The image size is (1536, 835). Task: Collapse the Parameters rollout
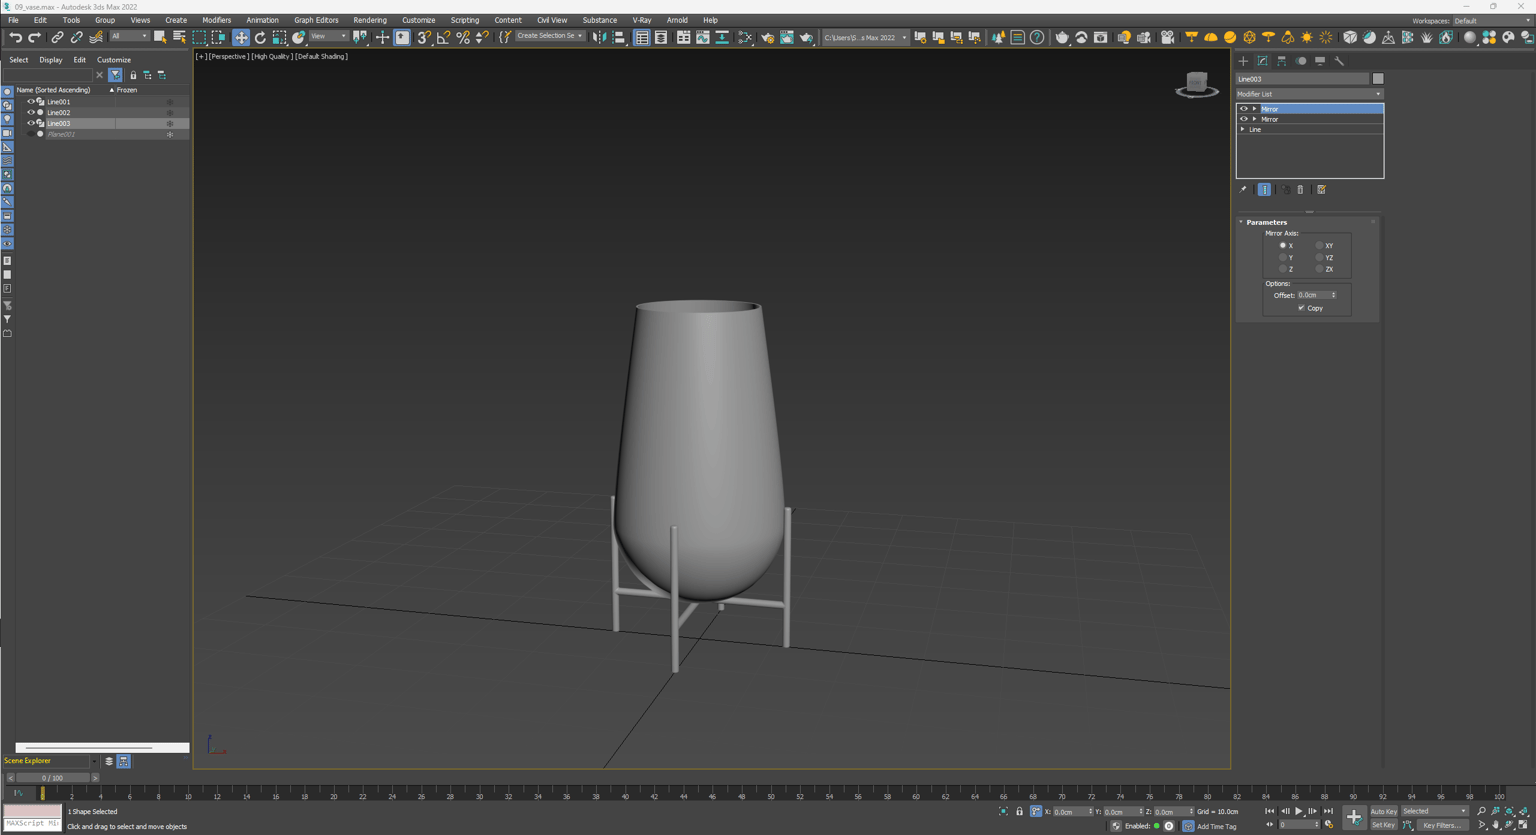(1266, 222)
